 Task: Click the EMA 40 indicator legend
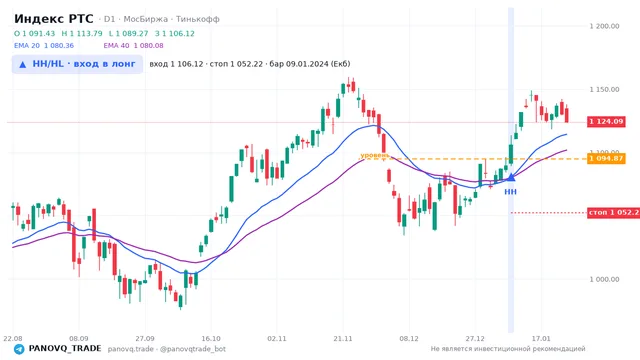(133, 46)
